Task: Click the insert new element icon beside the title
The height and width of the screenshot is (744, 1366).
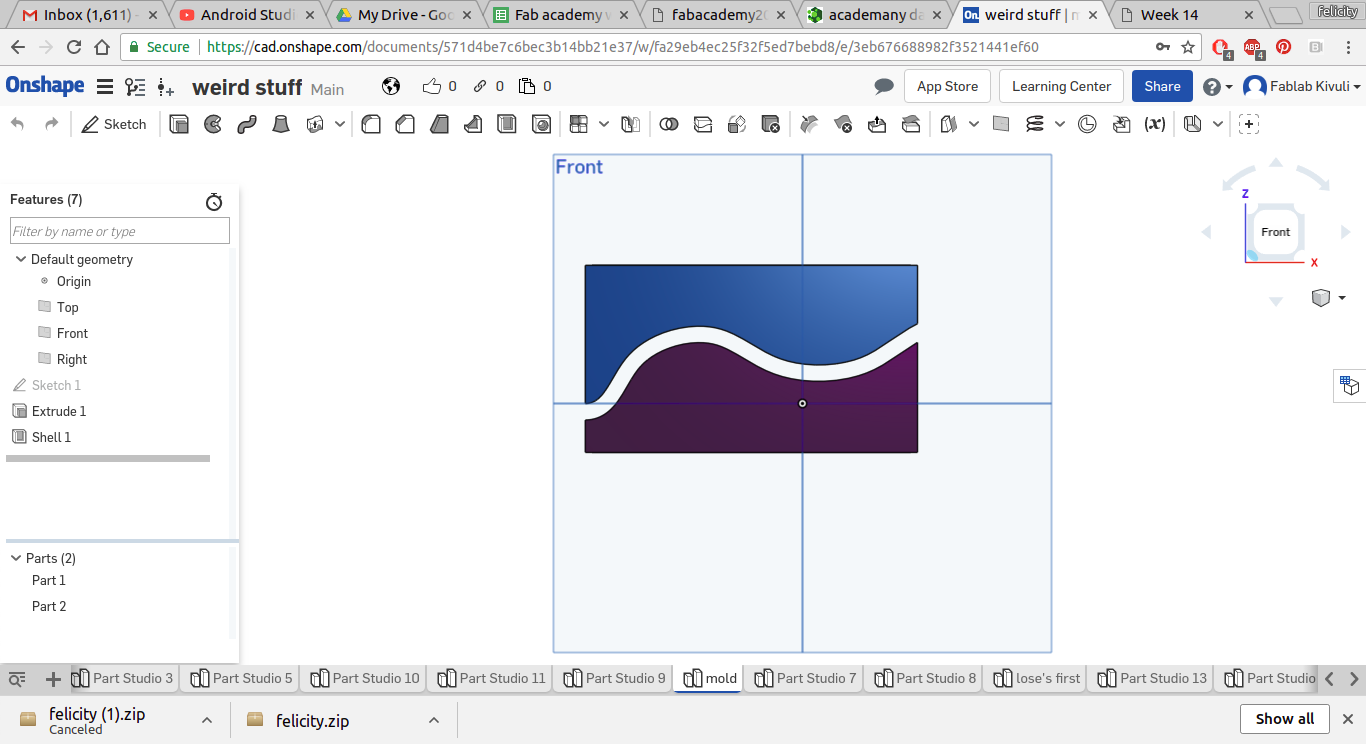Action: pos(166,87)
